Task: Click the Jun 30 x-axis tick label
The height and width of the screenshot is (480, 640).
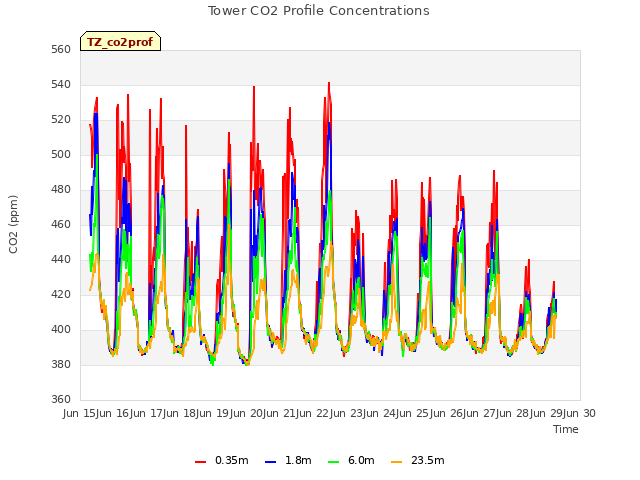Action: [580, 413]
